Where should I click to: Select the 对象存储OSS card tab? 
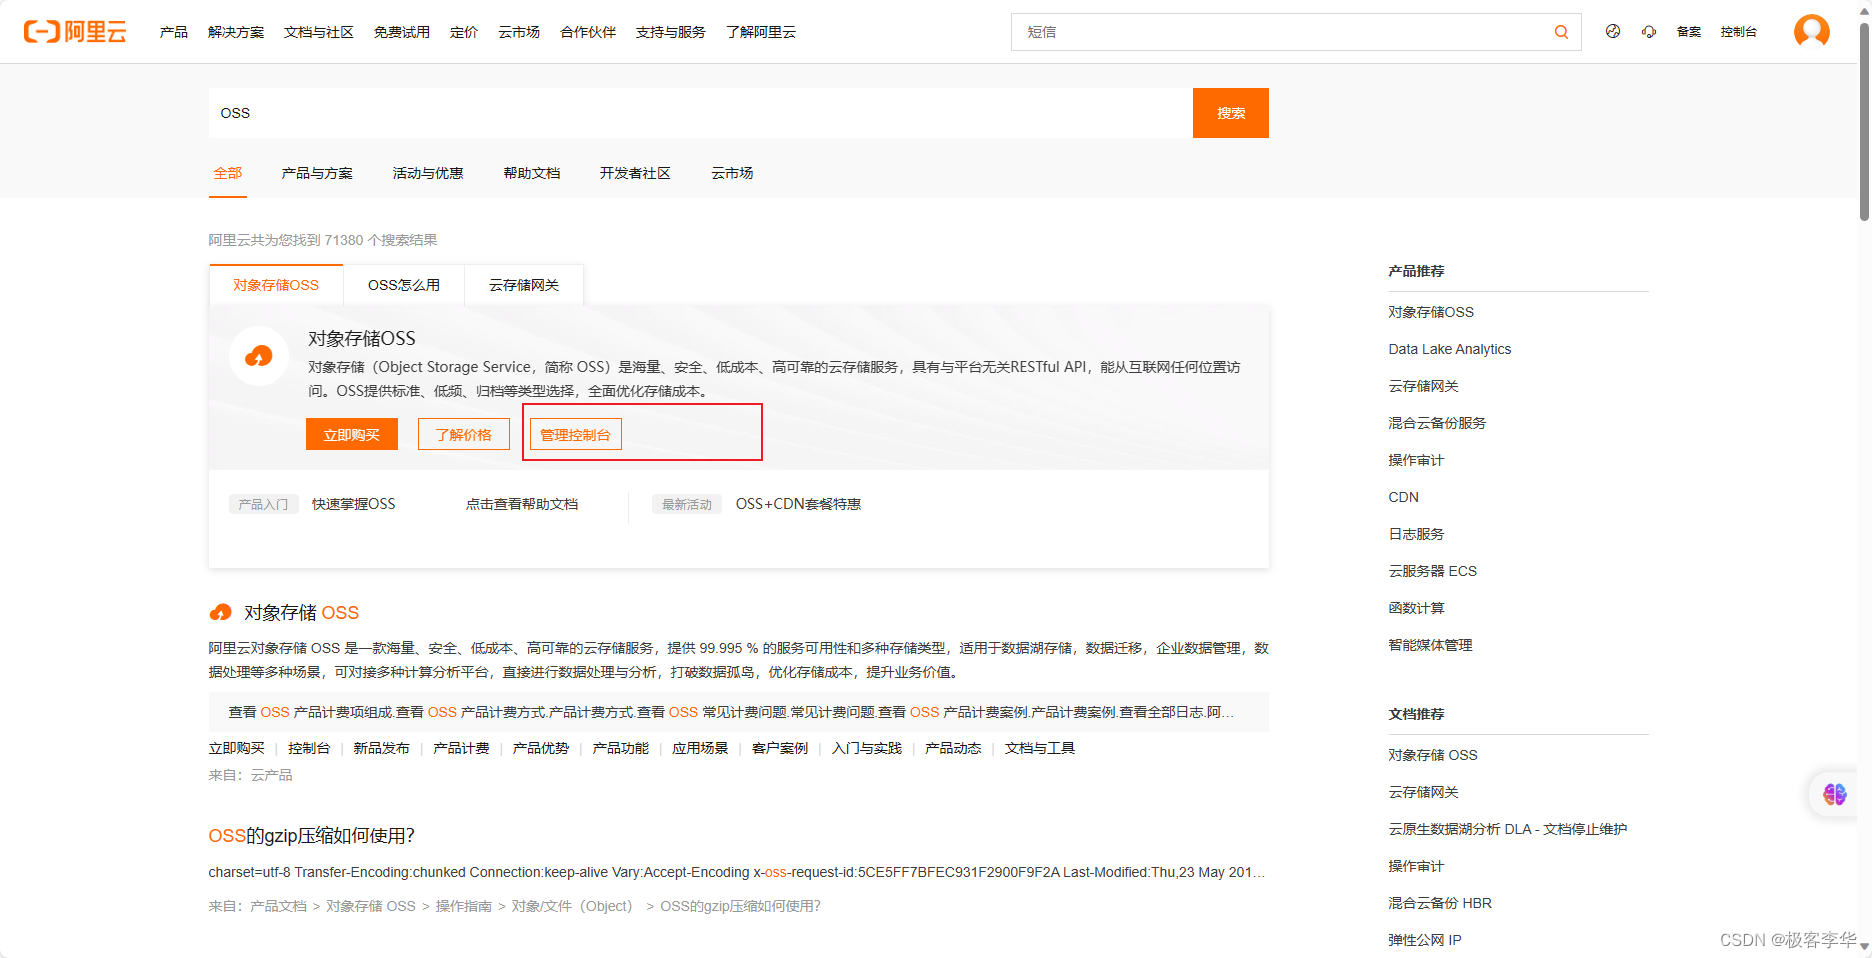(276, 285)
